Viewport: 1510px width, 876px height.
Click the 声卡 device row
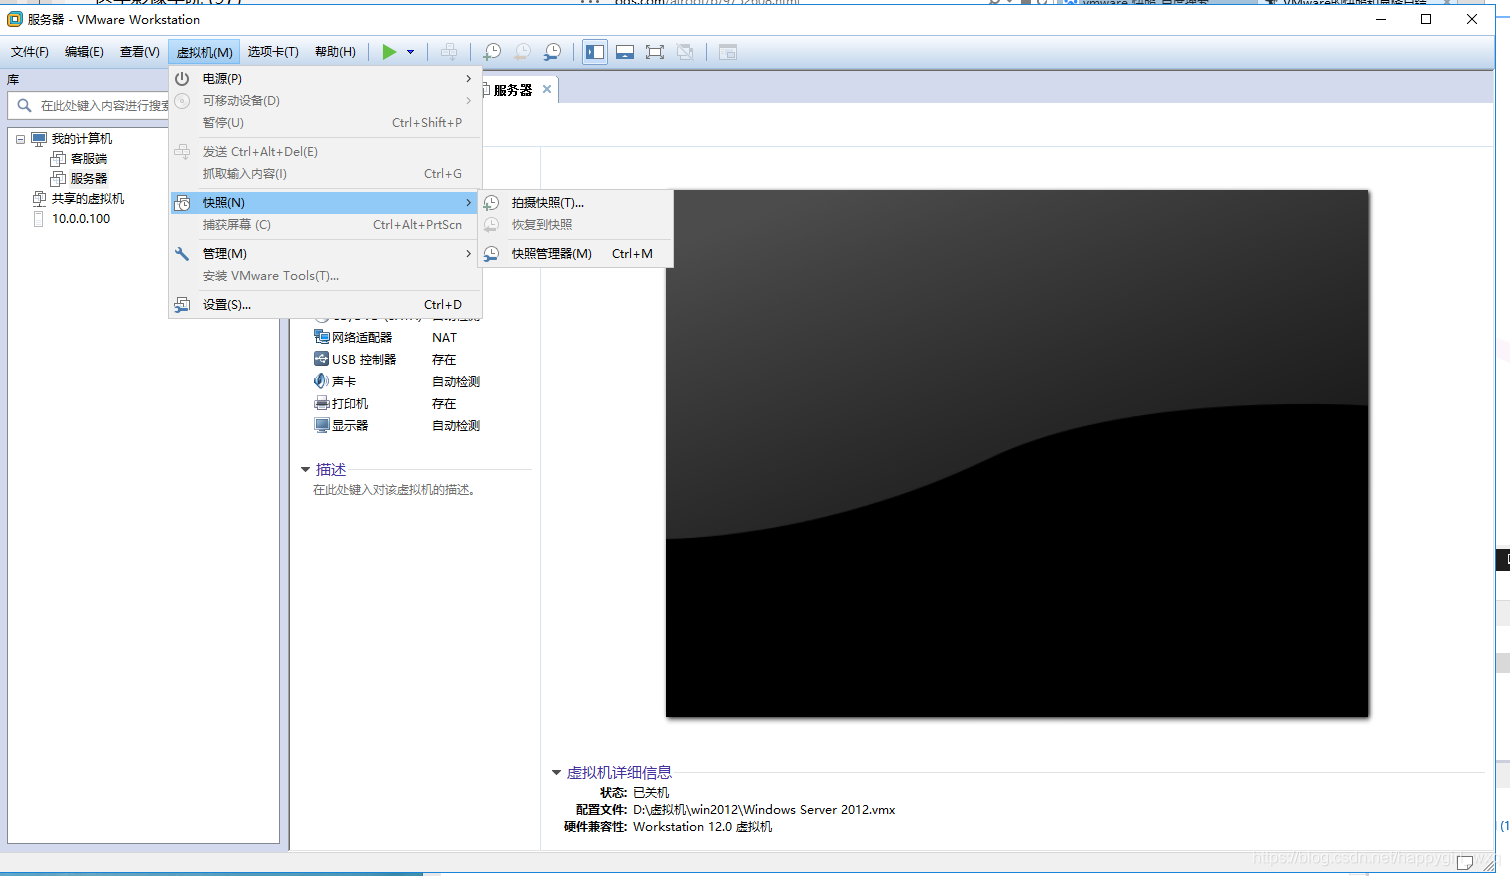pyautogui.click(x=396, y=382)
